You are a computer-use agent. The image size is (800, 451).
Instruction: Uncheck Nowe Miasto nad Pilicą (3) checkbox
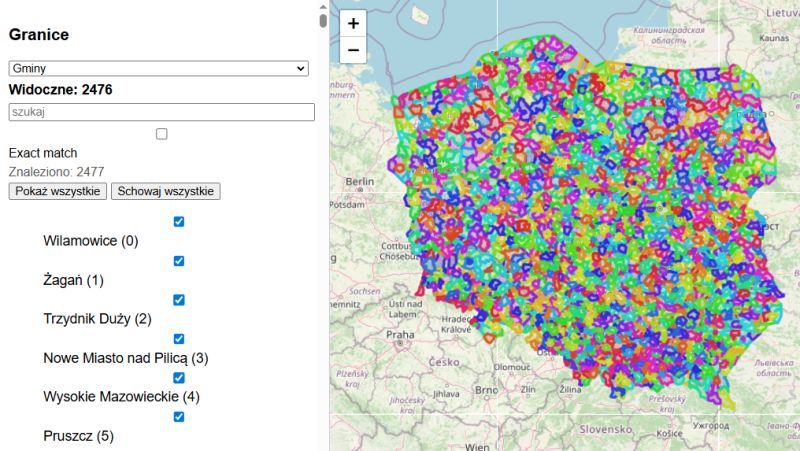tap(179, 339)
